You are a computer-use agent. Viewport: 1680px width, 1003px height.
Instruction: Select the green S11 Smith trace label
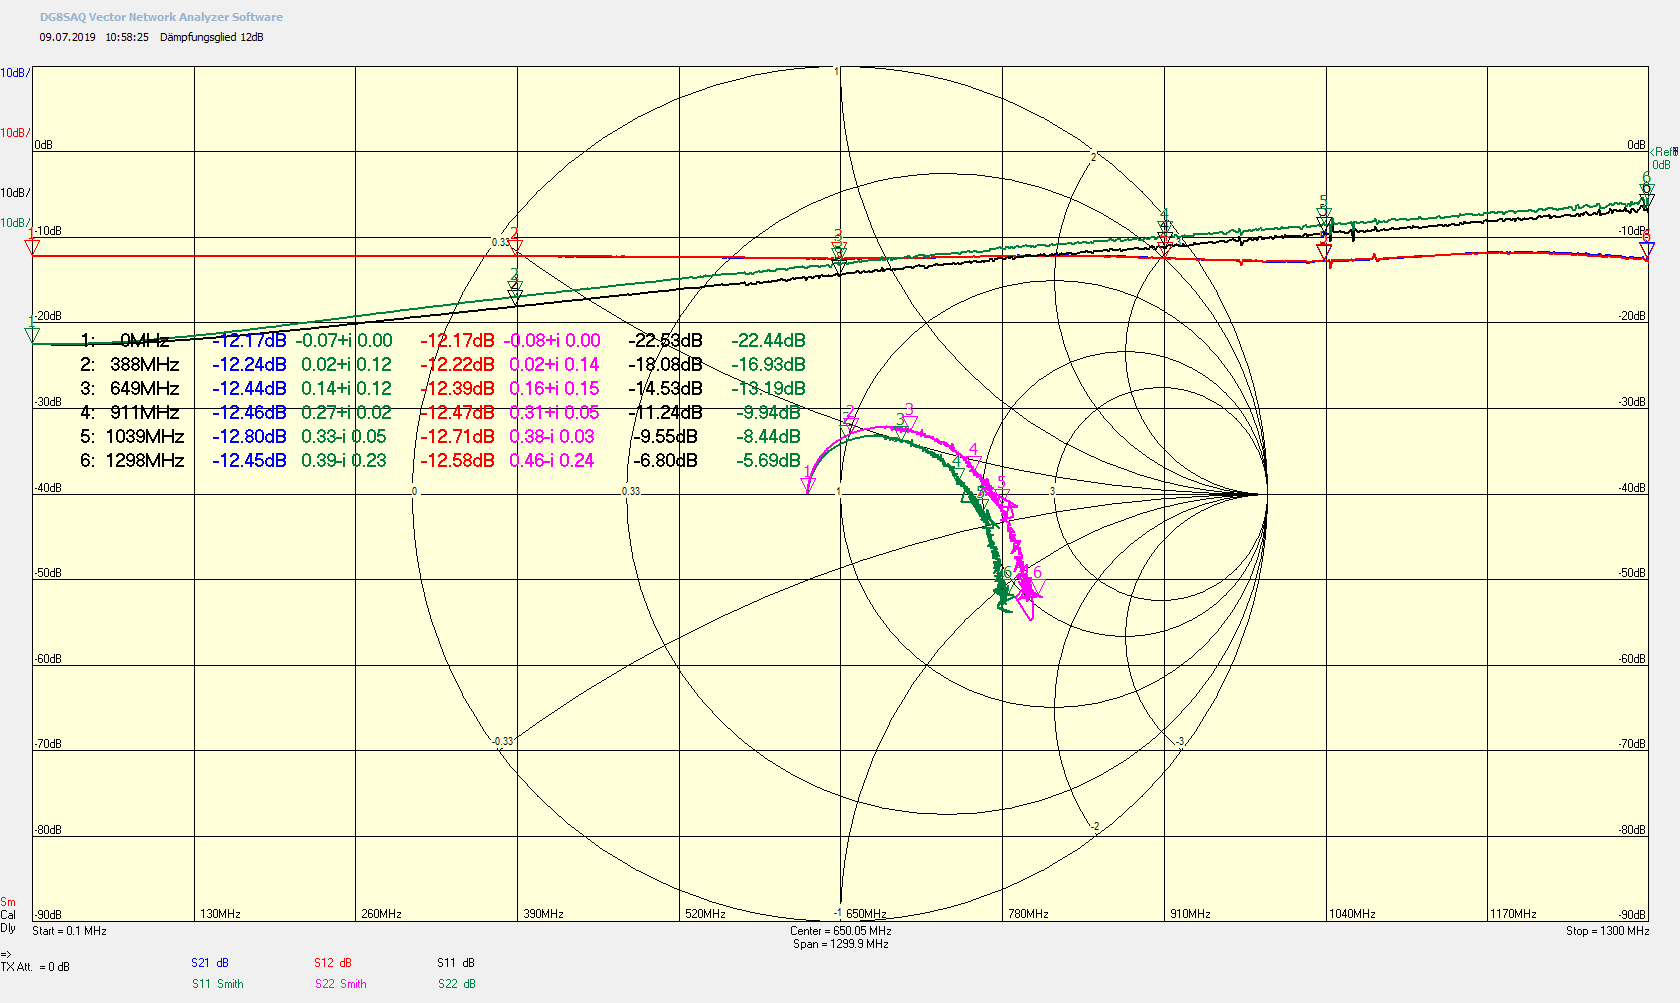coord(217,984)
